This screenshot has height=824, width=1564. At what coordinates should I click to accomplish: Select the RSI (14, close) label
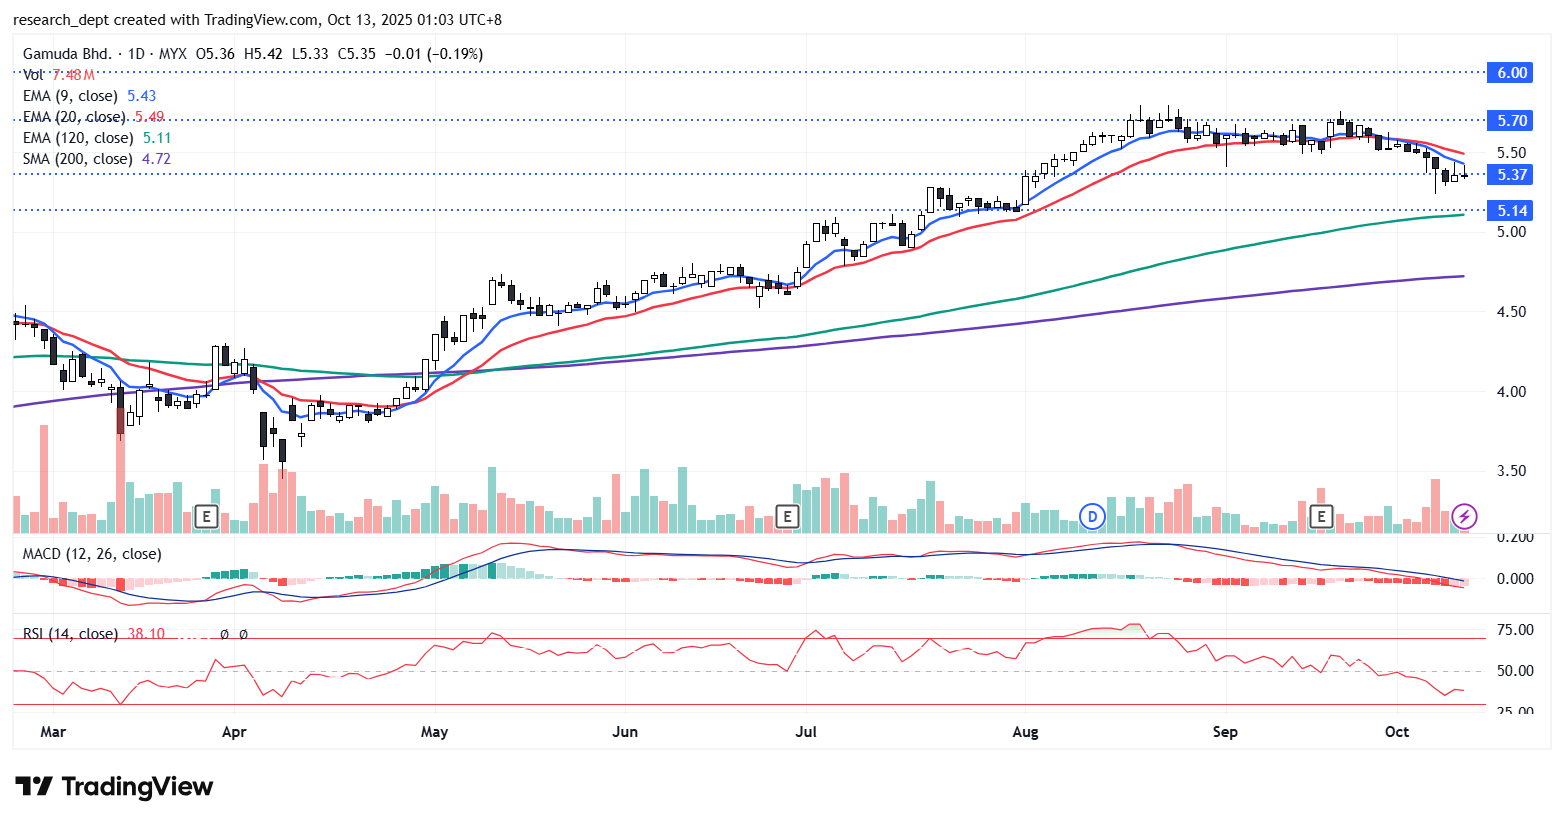point(70,634)
